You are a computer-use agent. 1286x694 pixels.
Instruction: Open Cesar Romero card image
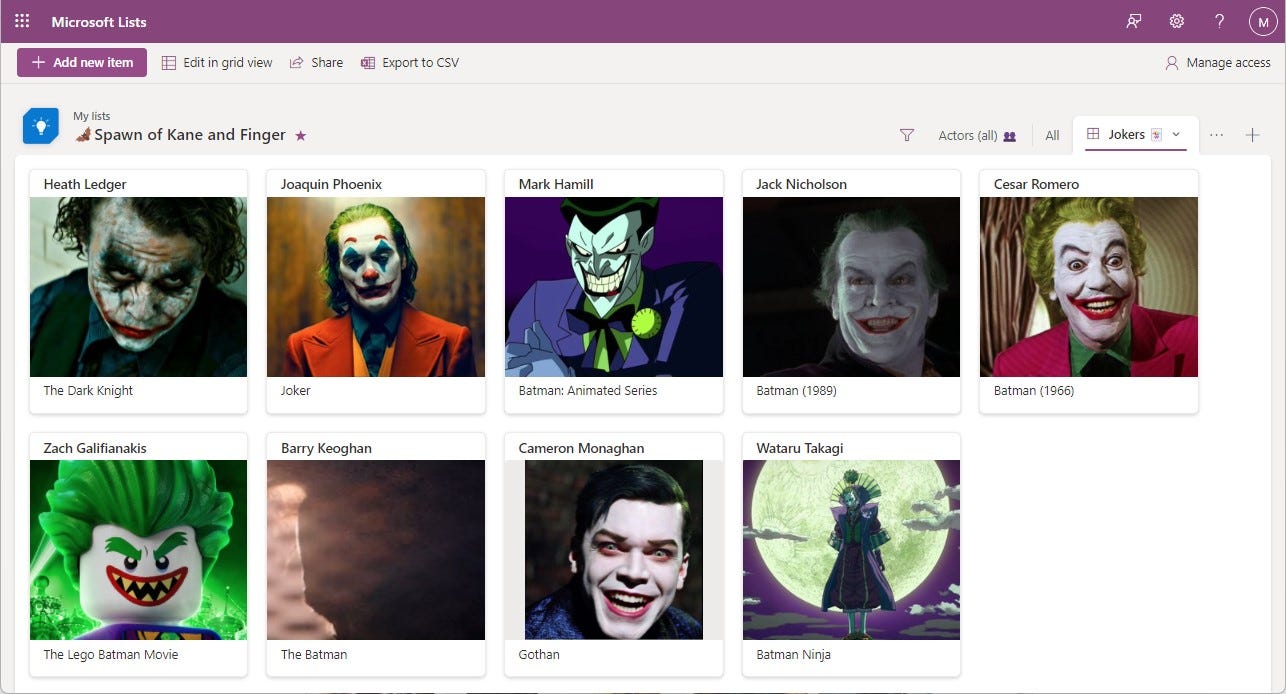[1089, 287]
